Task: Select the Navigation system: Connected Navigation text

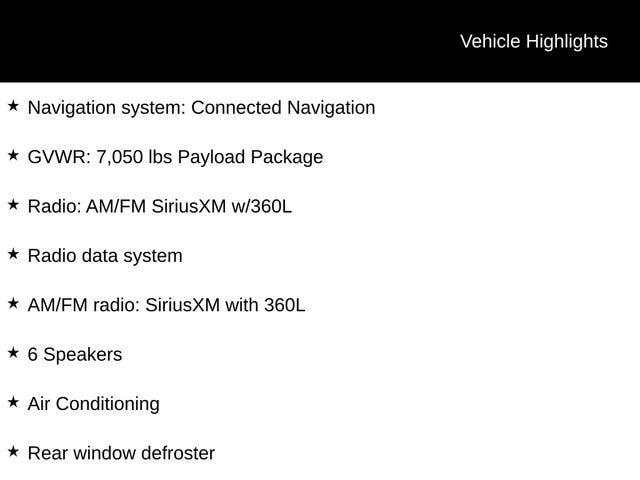Action: point(201,108)
